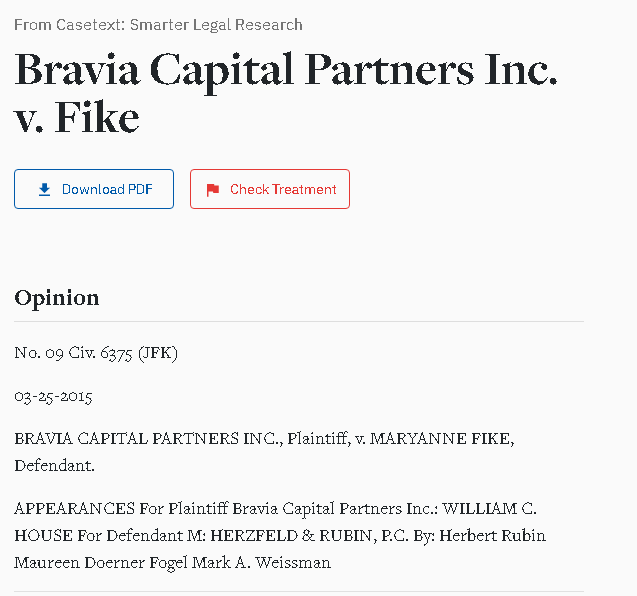The width and height of the screenshot is (637, 596).
Task: Click the bold FIKE defendant name
Action: [x=490, y=439]
